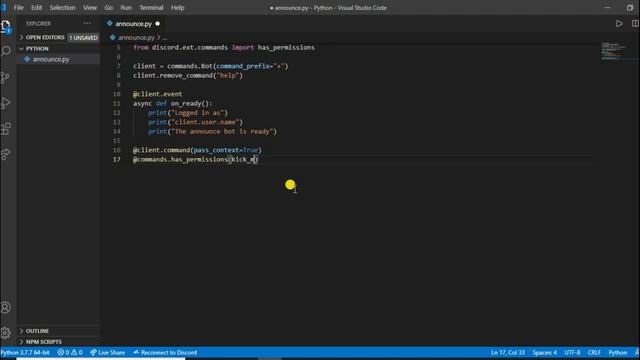Click the async def on_ready(): line
Viewport: 640px width, 360px height.
(173, 103)
